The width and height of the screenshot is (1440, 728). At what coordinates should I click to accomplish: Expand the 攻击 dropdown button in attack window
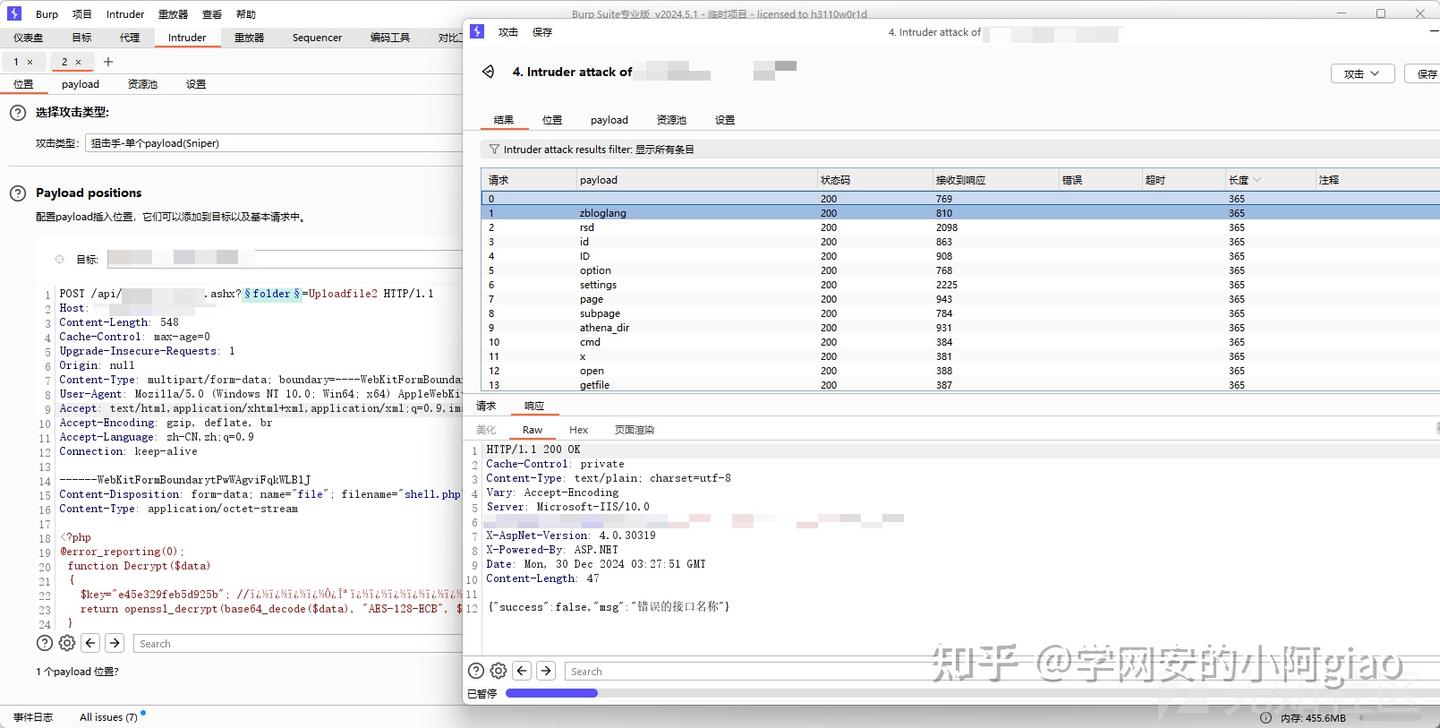pyautogui.click(x=1362, y=74)
